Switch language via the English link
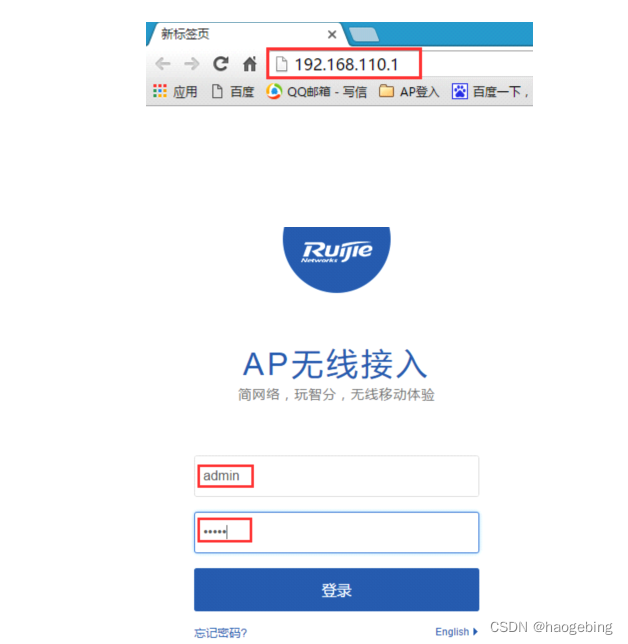The image size is (628, 644). click(456, 632)
